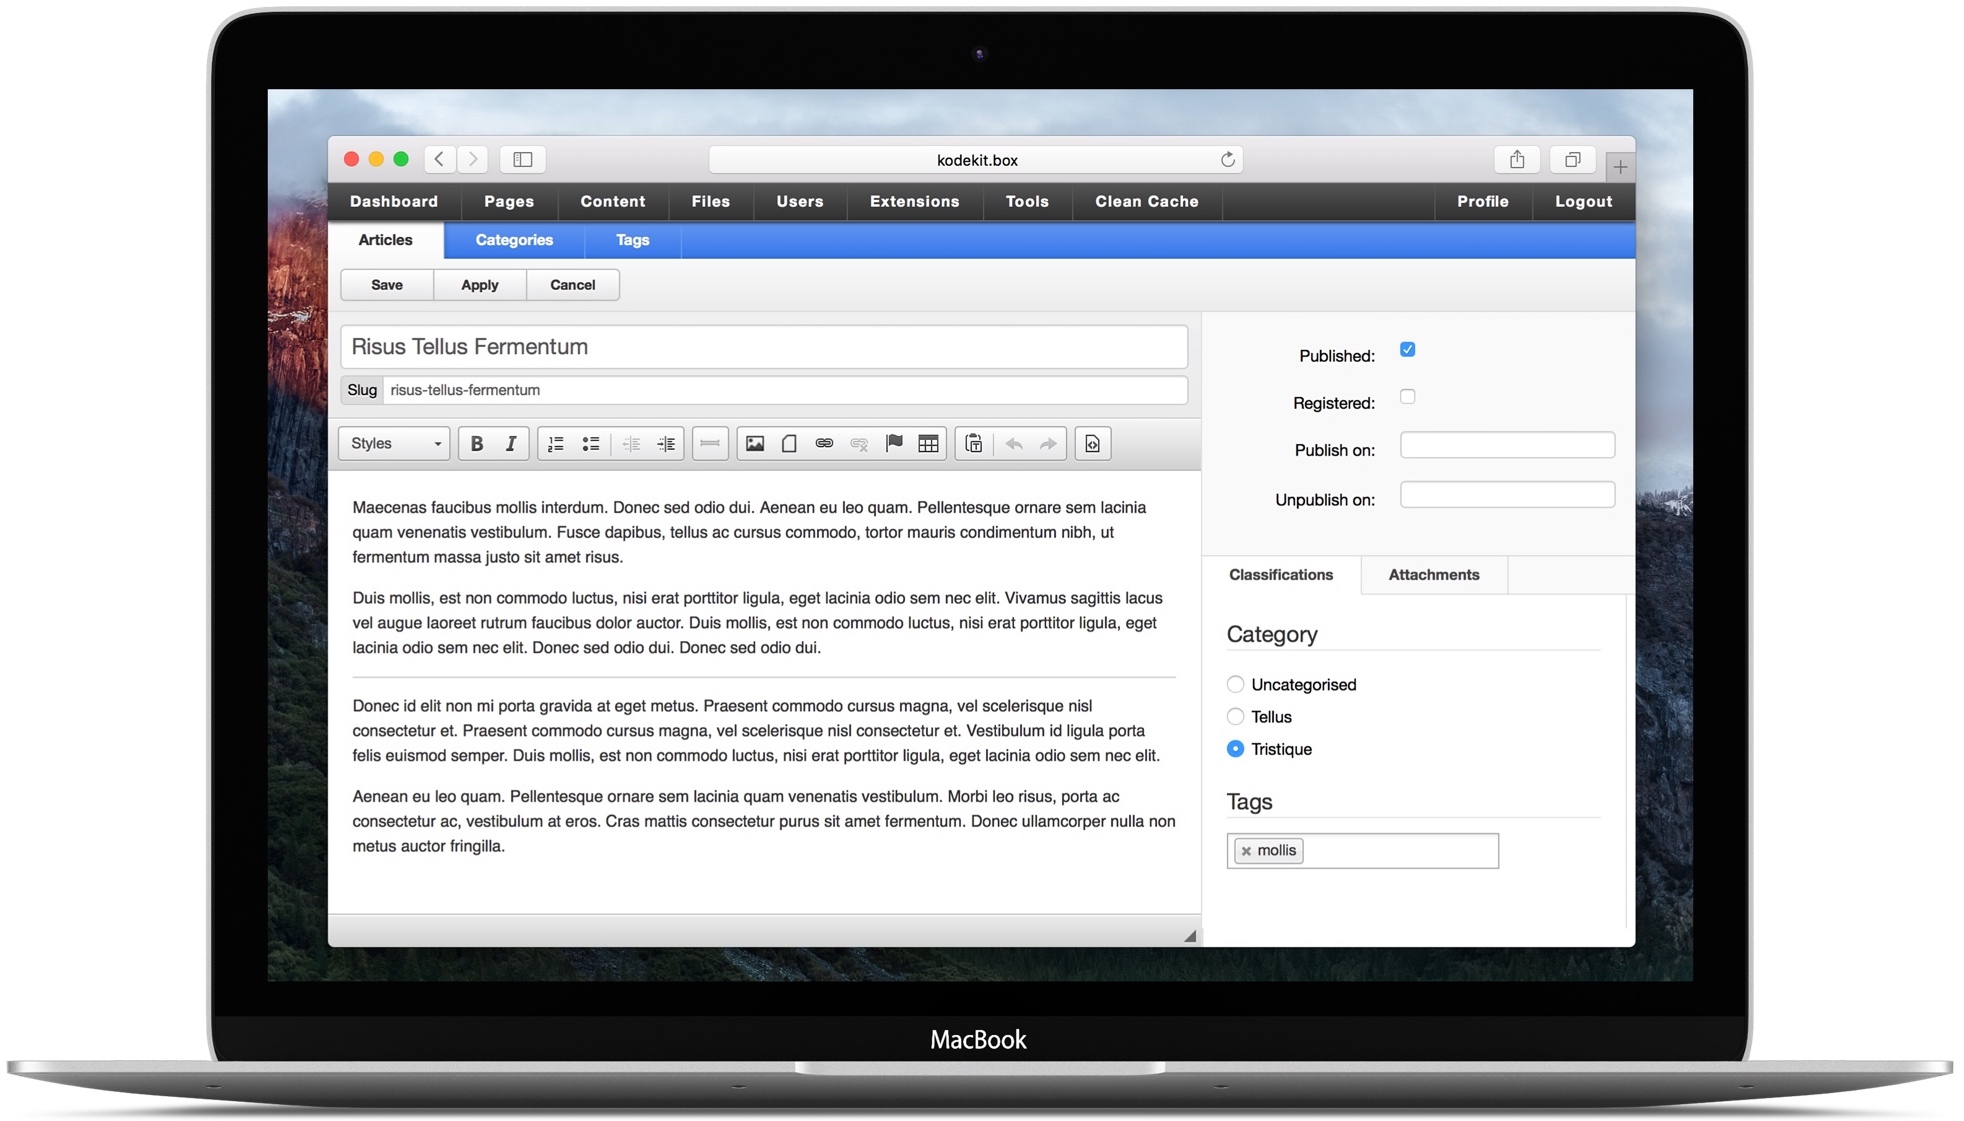The width and height of the screenshot is (1964, 1121).
Task: Remove the mollis tag
Action: point(1246,851)
